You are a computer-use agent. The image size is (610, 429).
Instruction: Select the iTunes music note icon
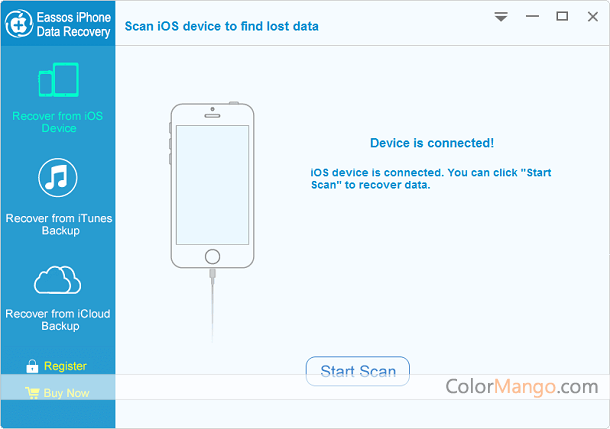(x=58, y=177)
